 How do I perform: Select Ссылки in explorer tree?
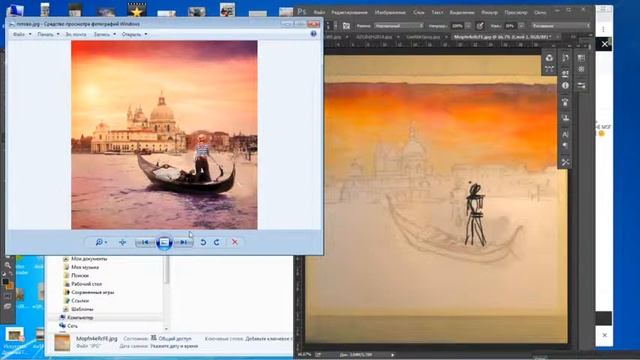80,301
